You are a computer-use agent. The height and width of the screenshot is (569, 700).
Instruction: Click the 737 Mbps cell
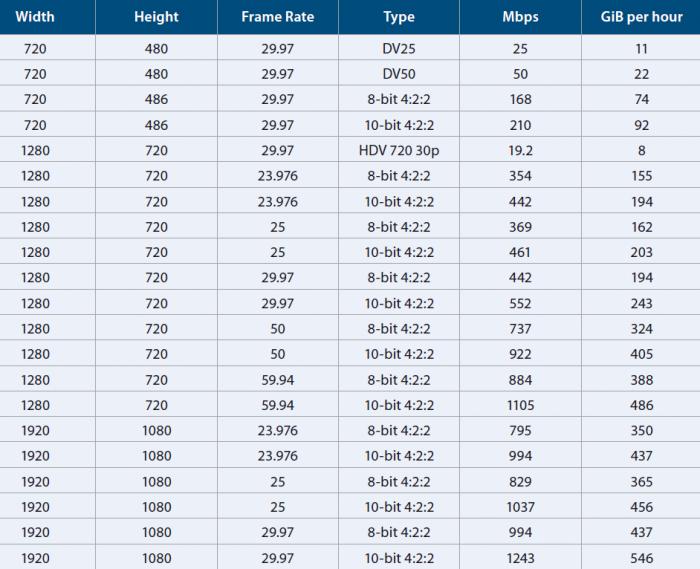click(x=521, y=328)
